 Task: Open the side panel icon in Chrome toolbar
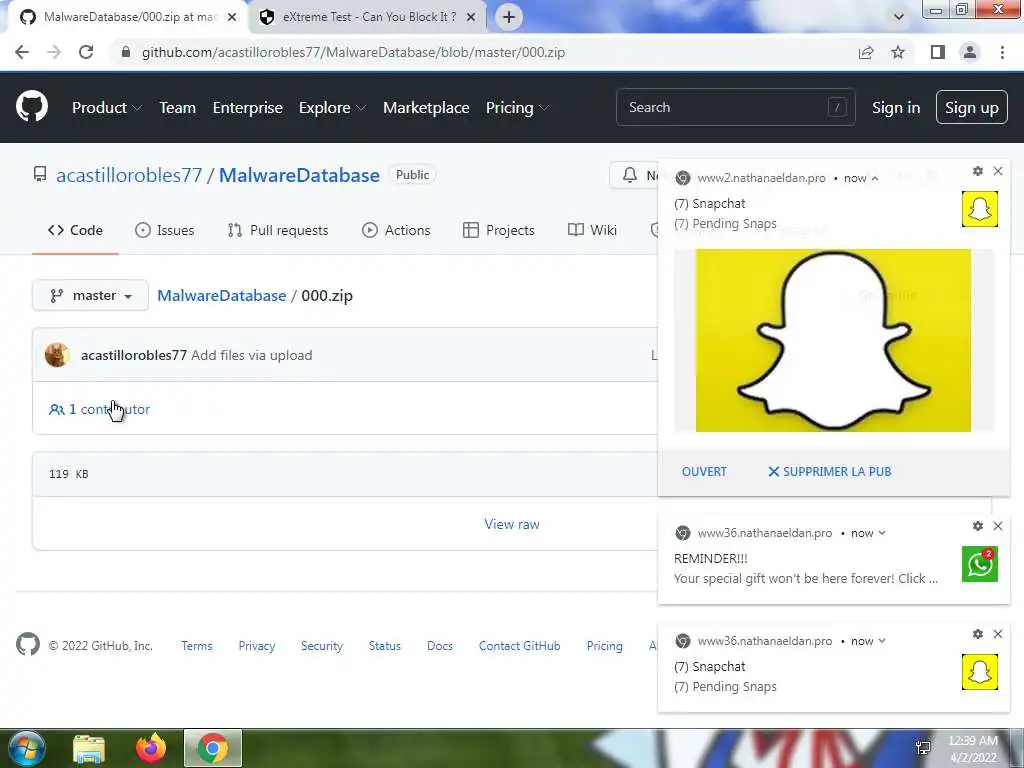(938, 52)
